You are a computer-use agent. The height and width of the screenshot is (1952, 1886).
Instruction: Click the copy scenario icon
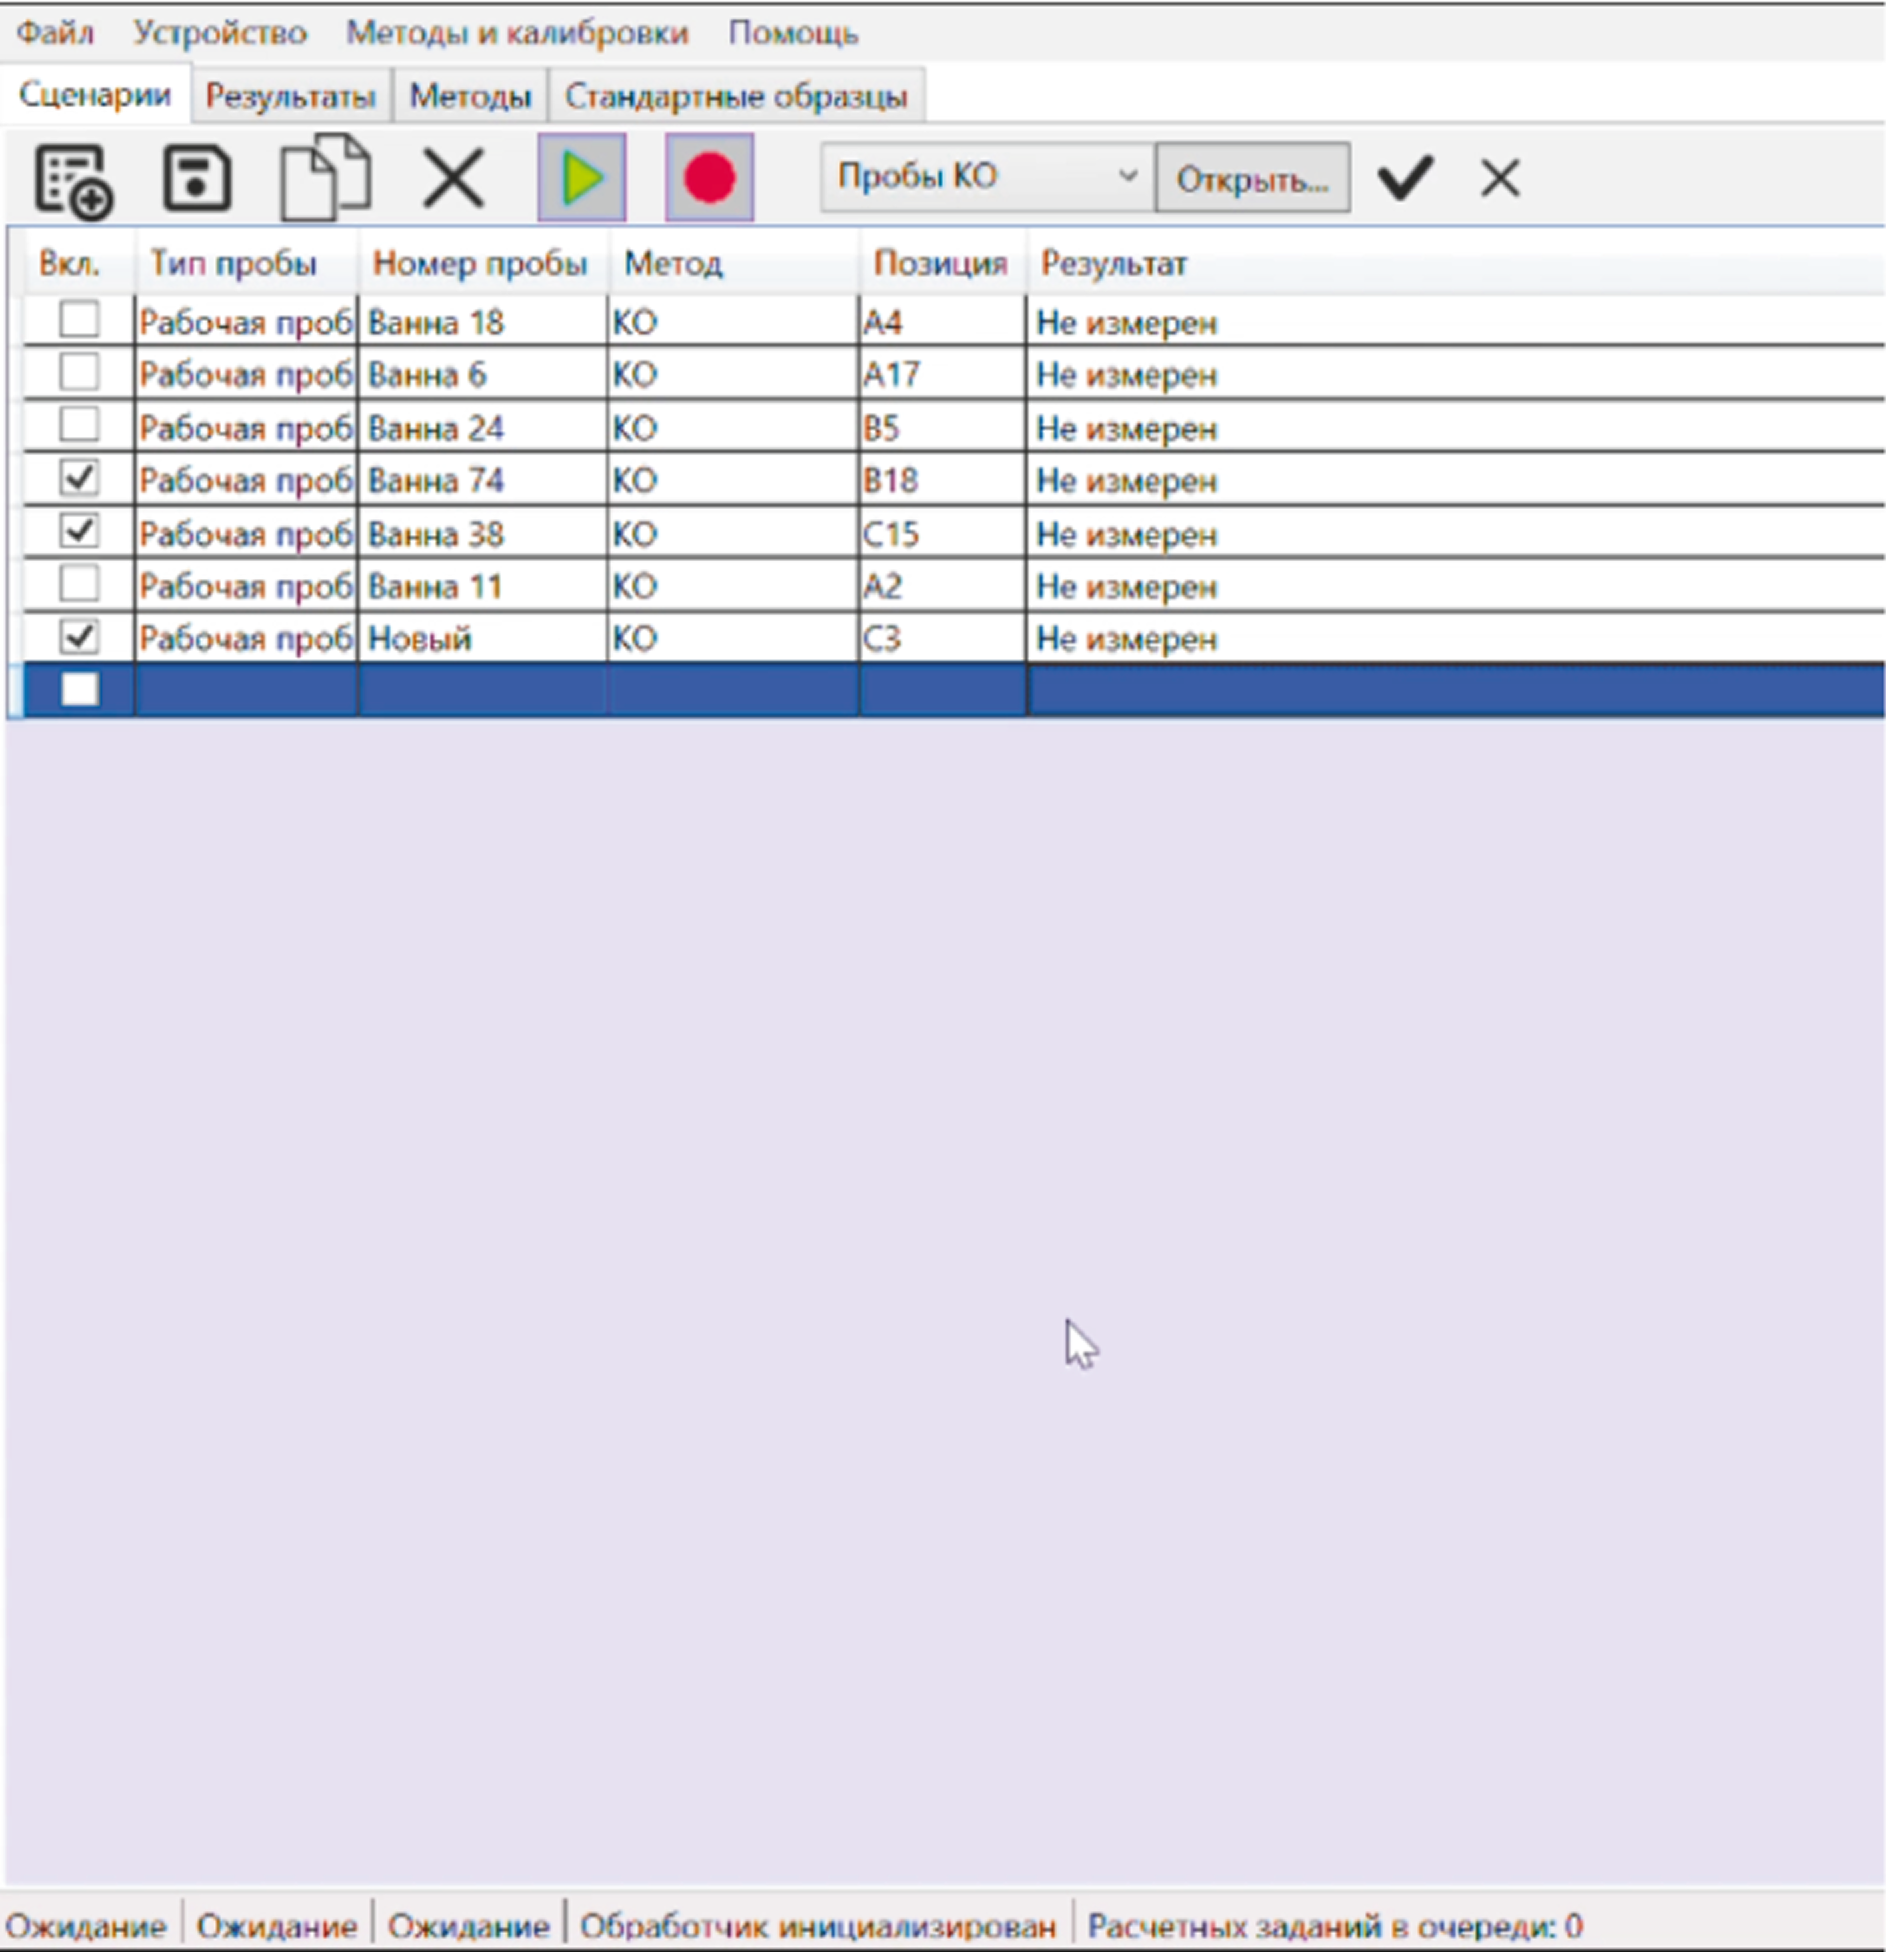pos(325,178)
